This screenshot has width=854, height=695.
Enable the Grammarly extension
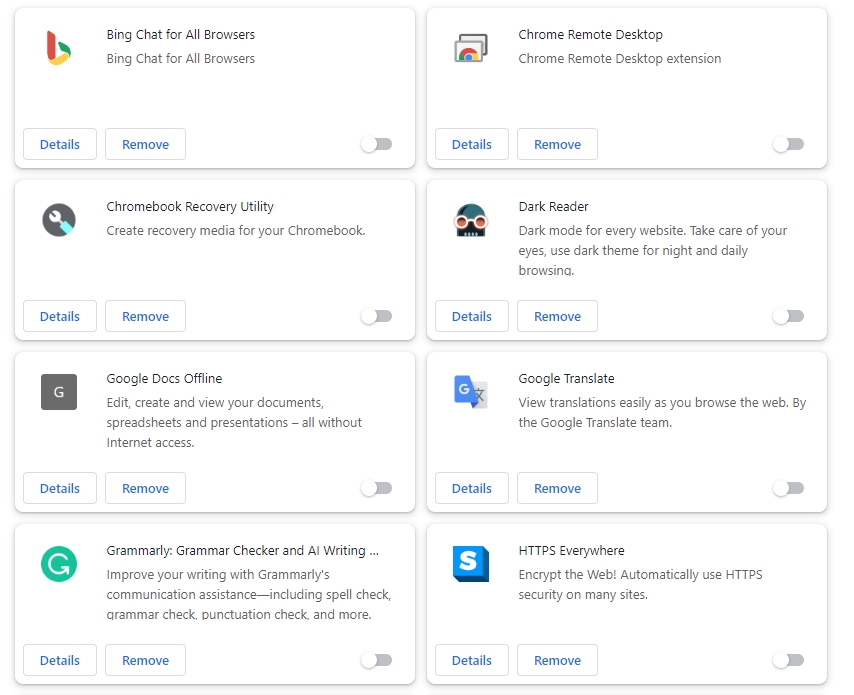tap(376, 660)
